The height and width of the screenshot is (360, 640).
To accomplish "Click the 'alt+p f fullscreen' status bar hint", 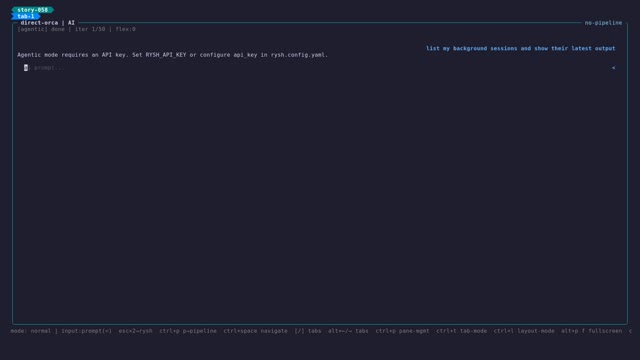I will point(591,331).
